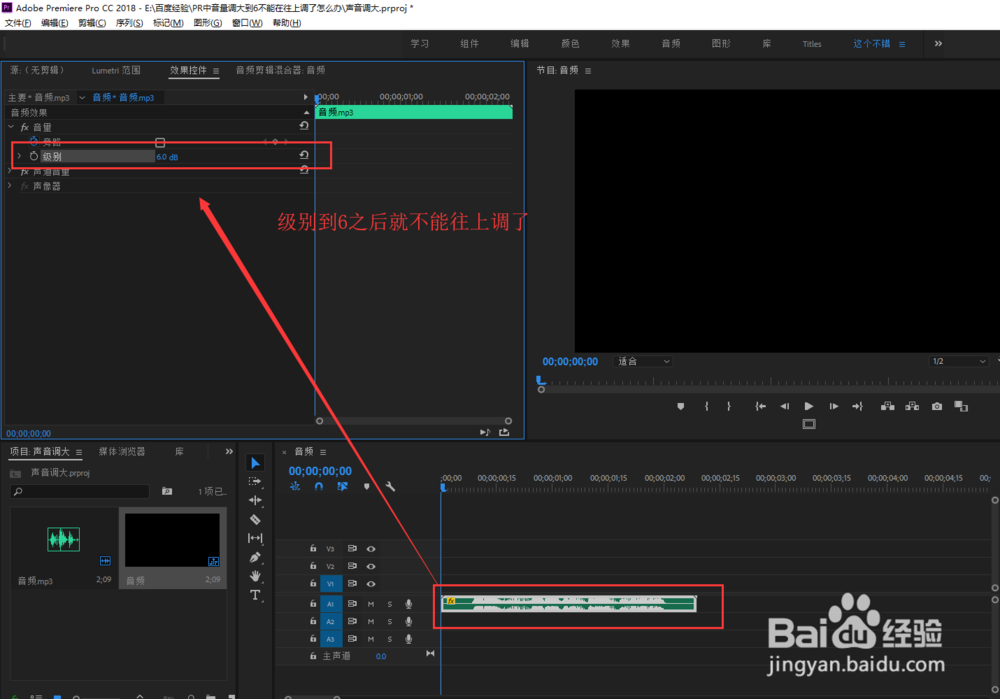Click the Extract button
This screenshot has width=1000, height=699.
point(912,406)
